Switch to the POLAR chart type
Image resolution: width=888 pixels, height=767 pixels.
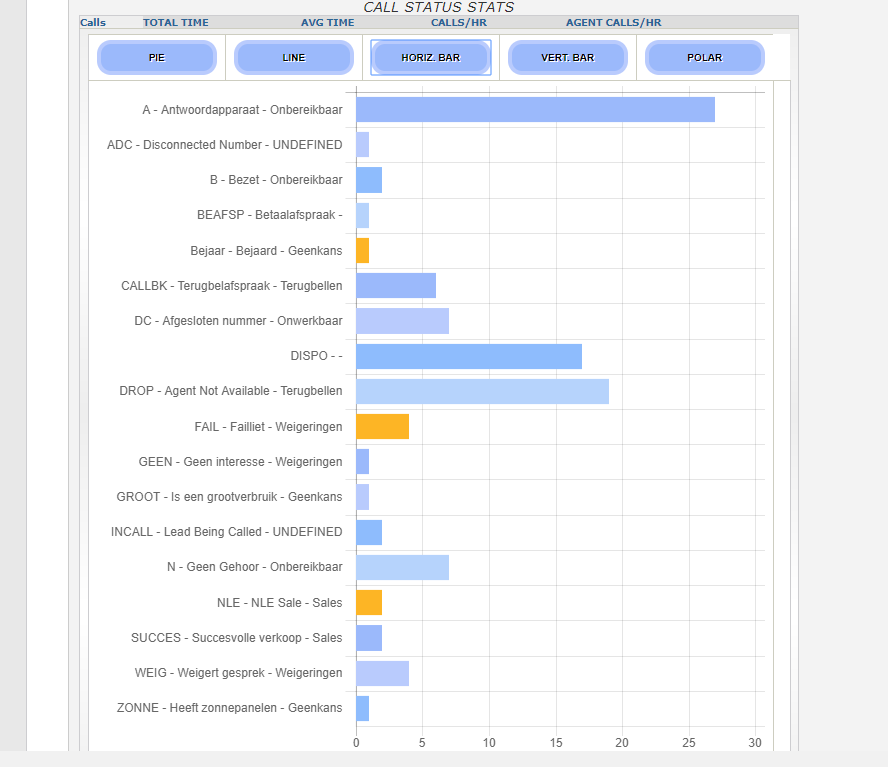tap(705, 58)
